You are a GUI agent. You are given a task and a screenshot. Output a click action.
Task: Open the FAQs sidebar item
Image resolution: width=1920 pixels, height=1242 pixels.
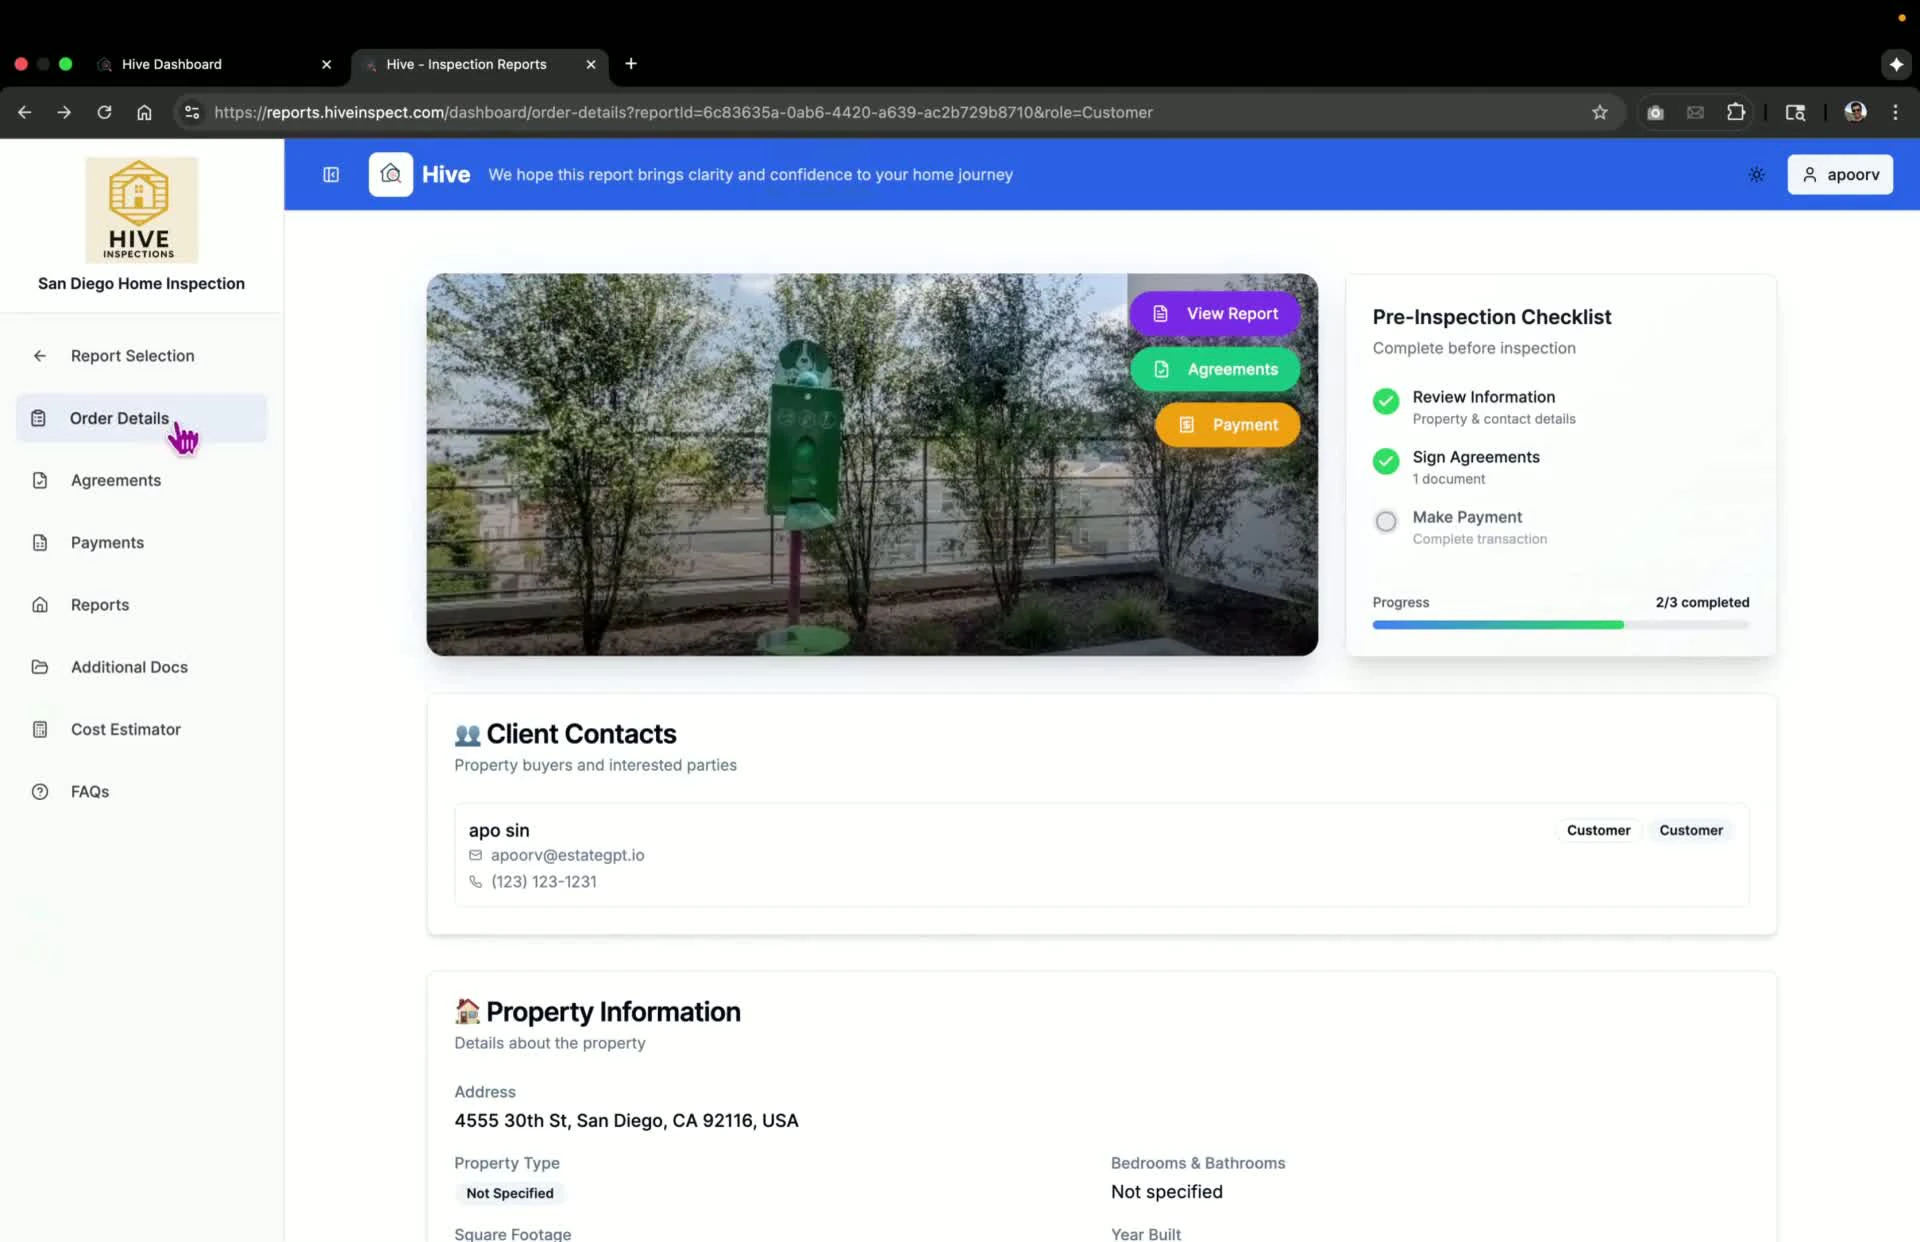[x=141, y=792]
